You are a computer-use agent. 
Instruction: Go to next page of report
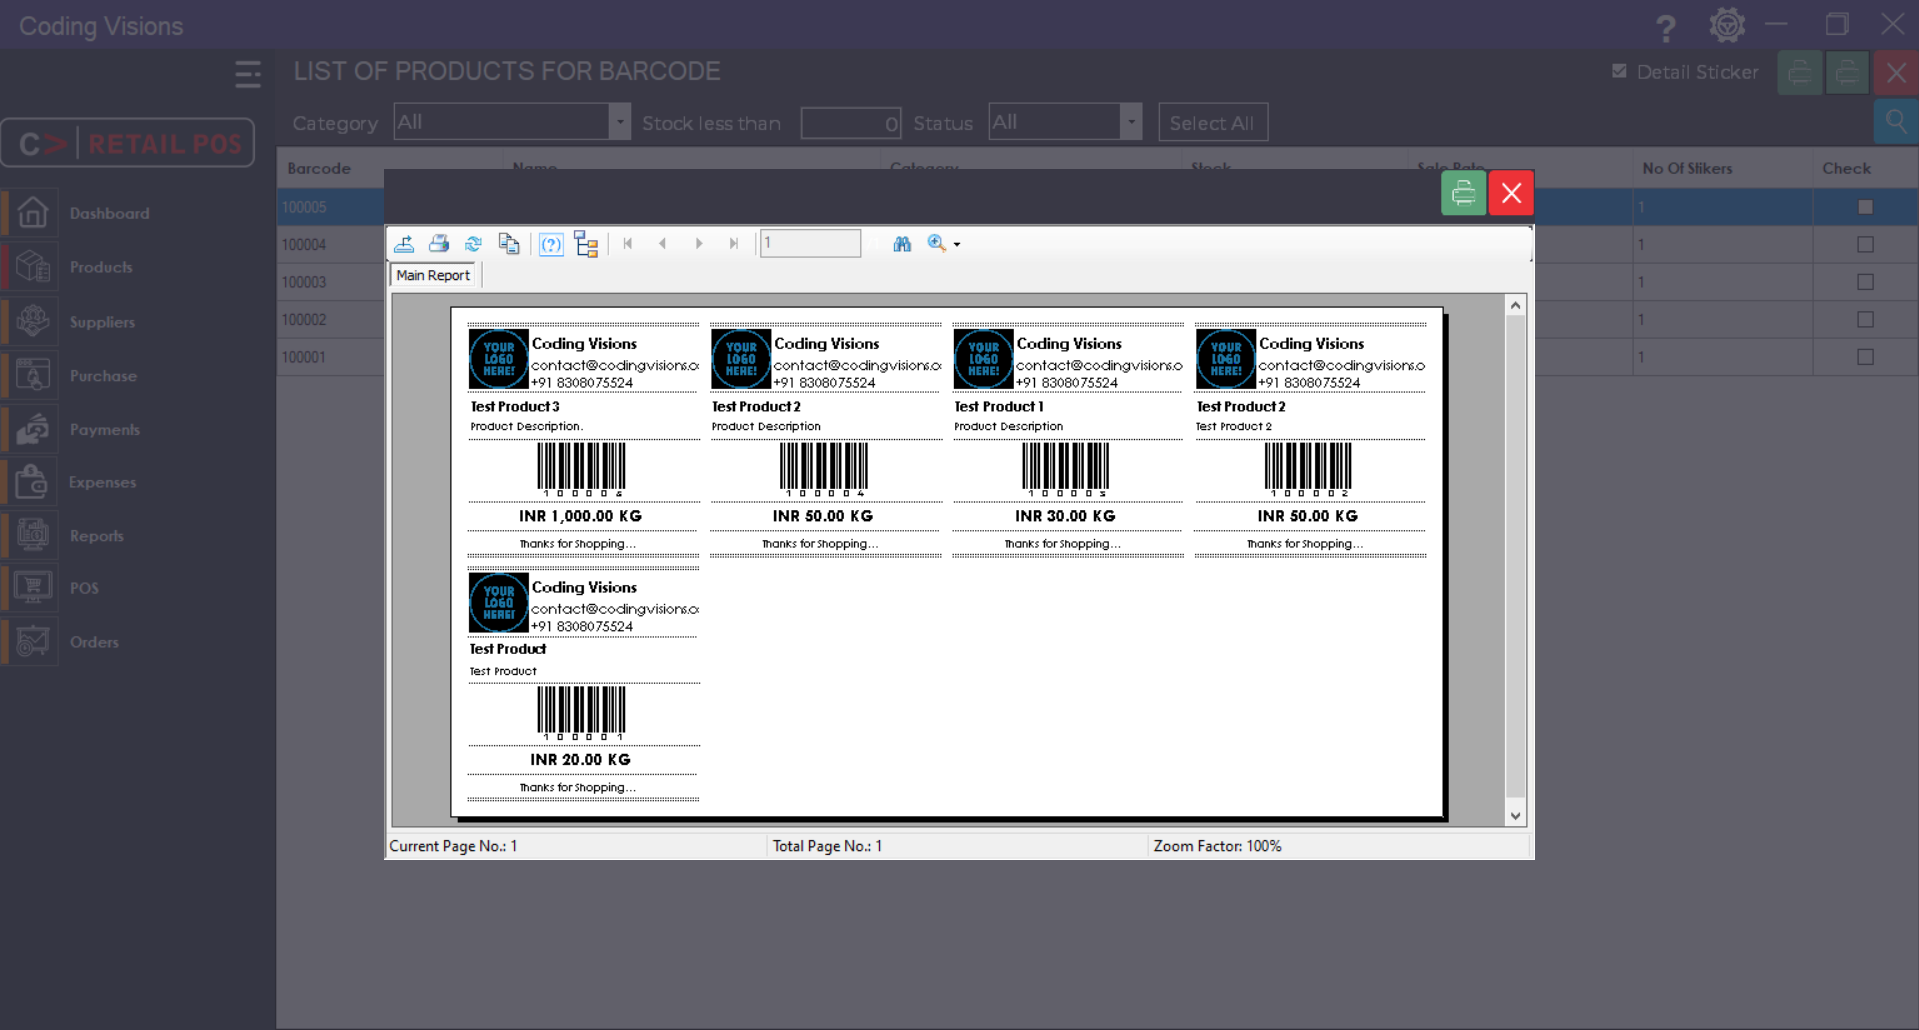tap(699, 244)
